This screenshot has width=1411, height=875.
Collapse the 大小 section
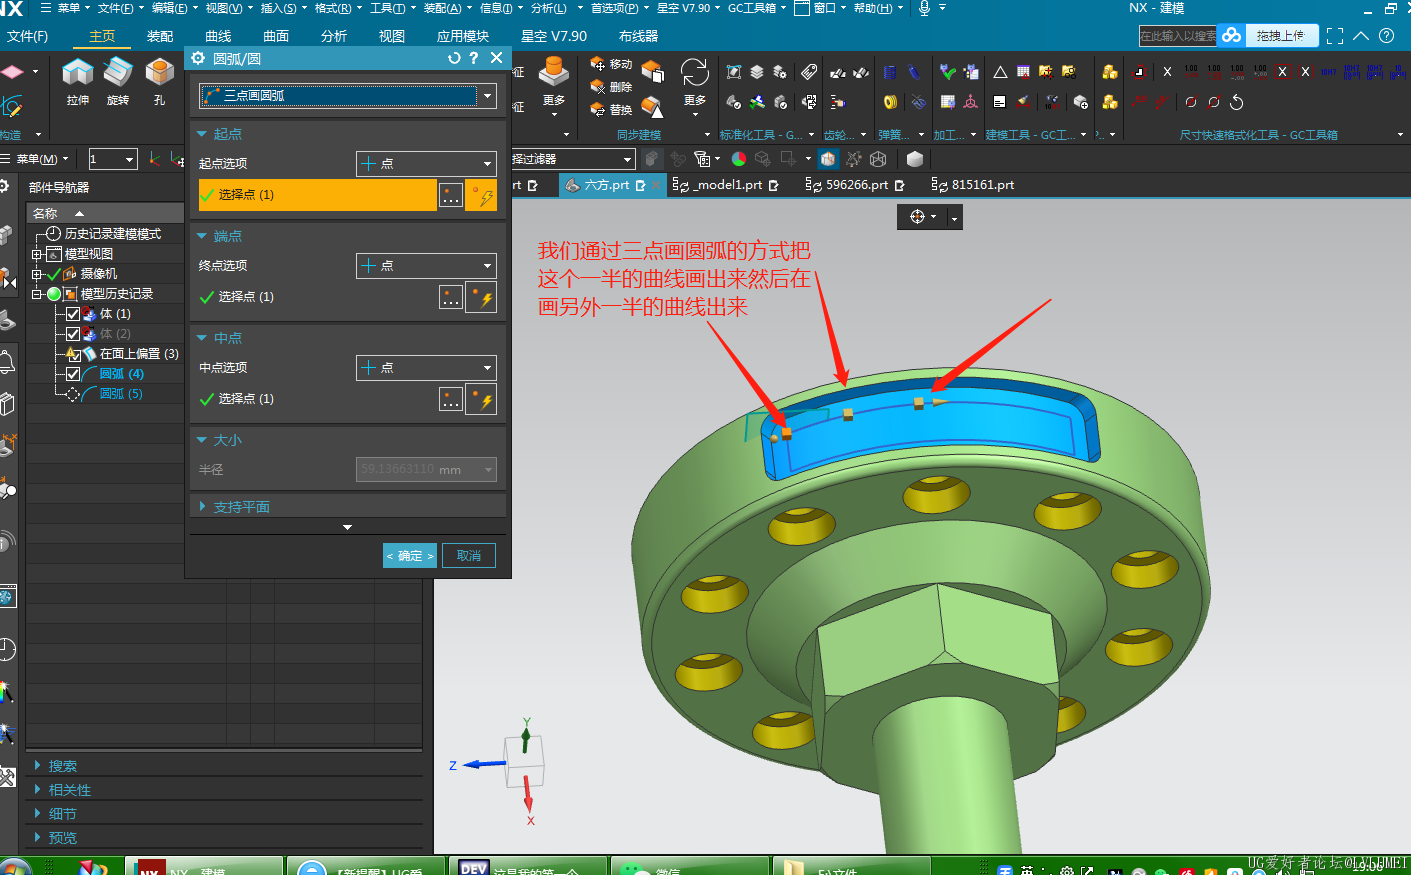pyautogui.click(x=202, y=440)
